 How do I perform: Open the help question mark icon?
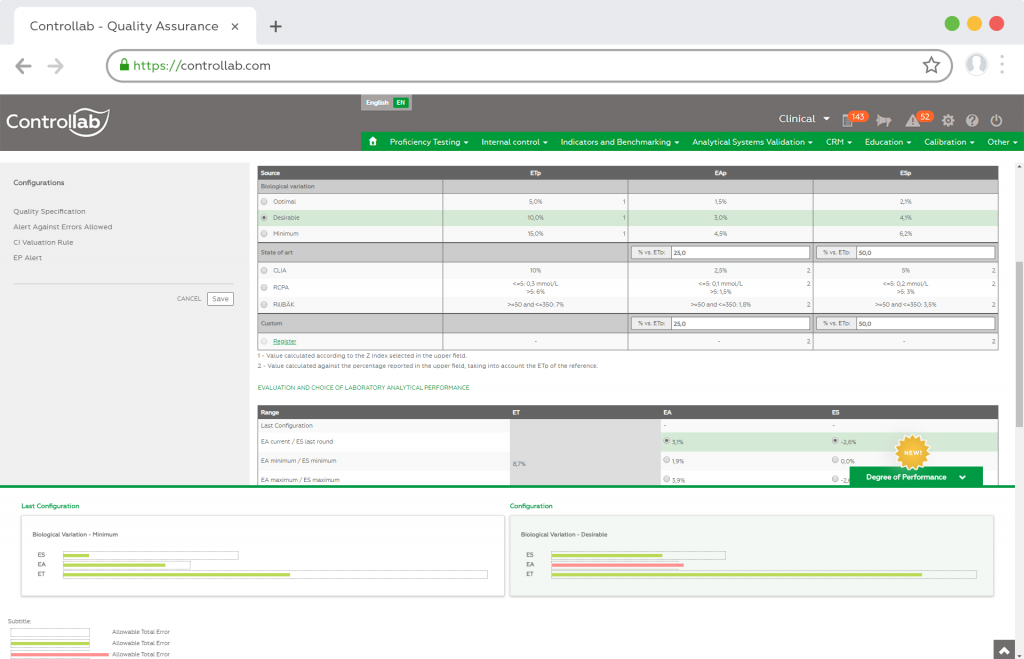point(971,119)
